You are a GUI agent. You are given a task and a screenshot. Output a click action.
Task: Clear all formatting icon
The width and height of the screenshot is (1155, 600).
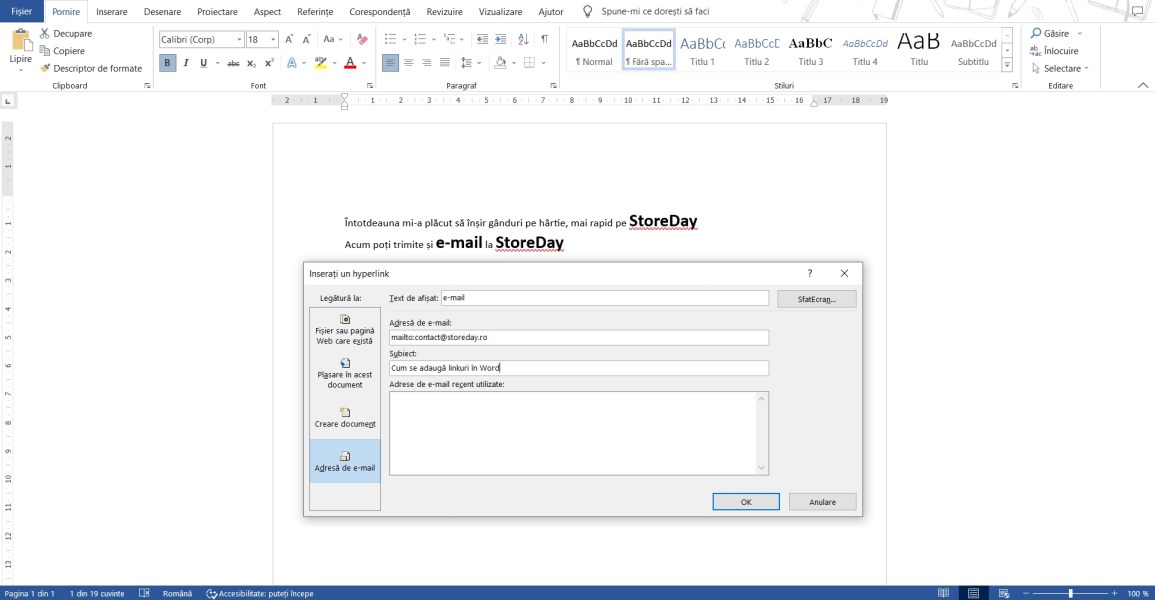coord(362,40)
